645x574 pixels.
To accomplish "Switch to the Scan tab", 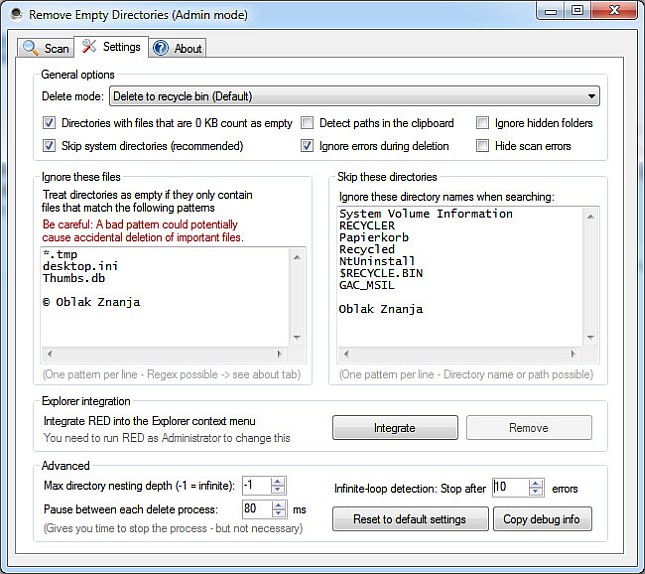I will 45,48.
